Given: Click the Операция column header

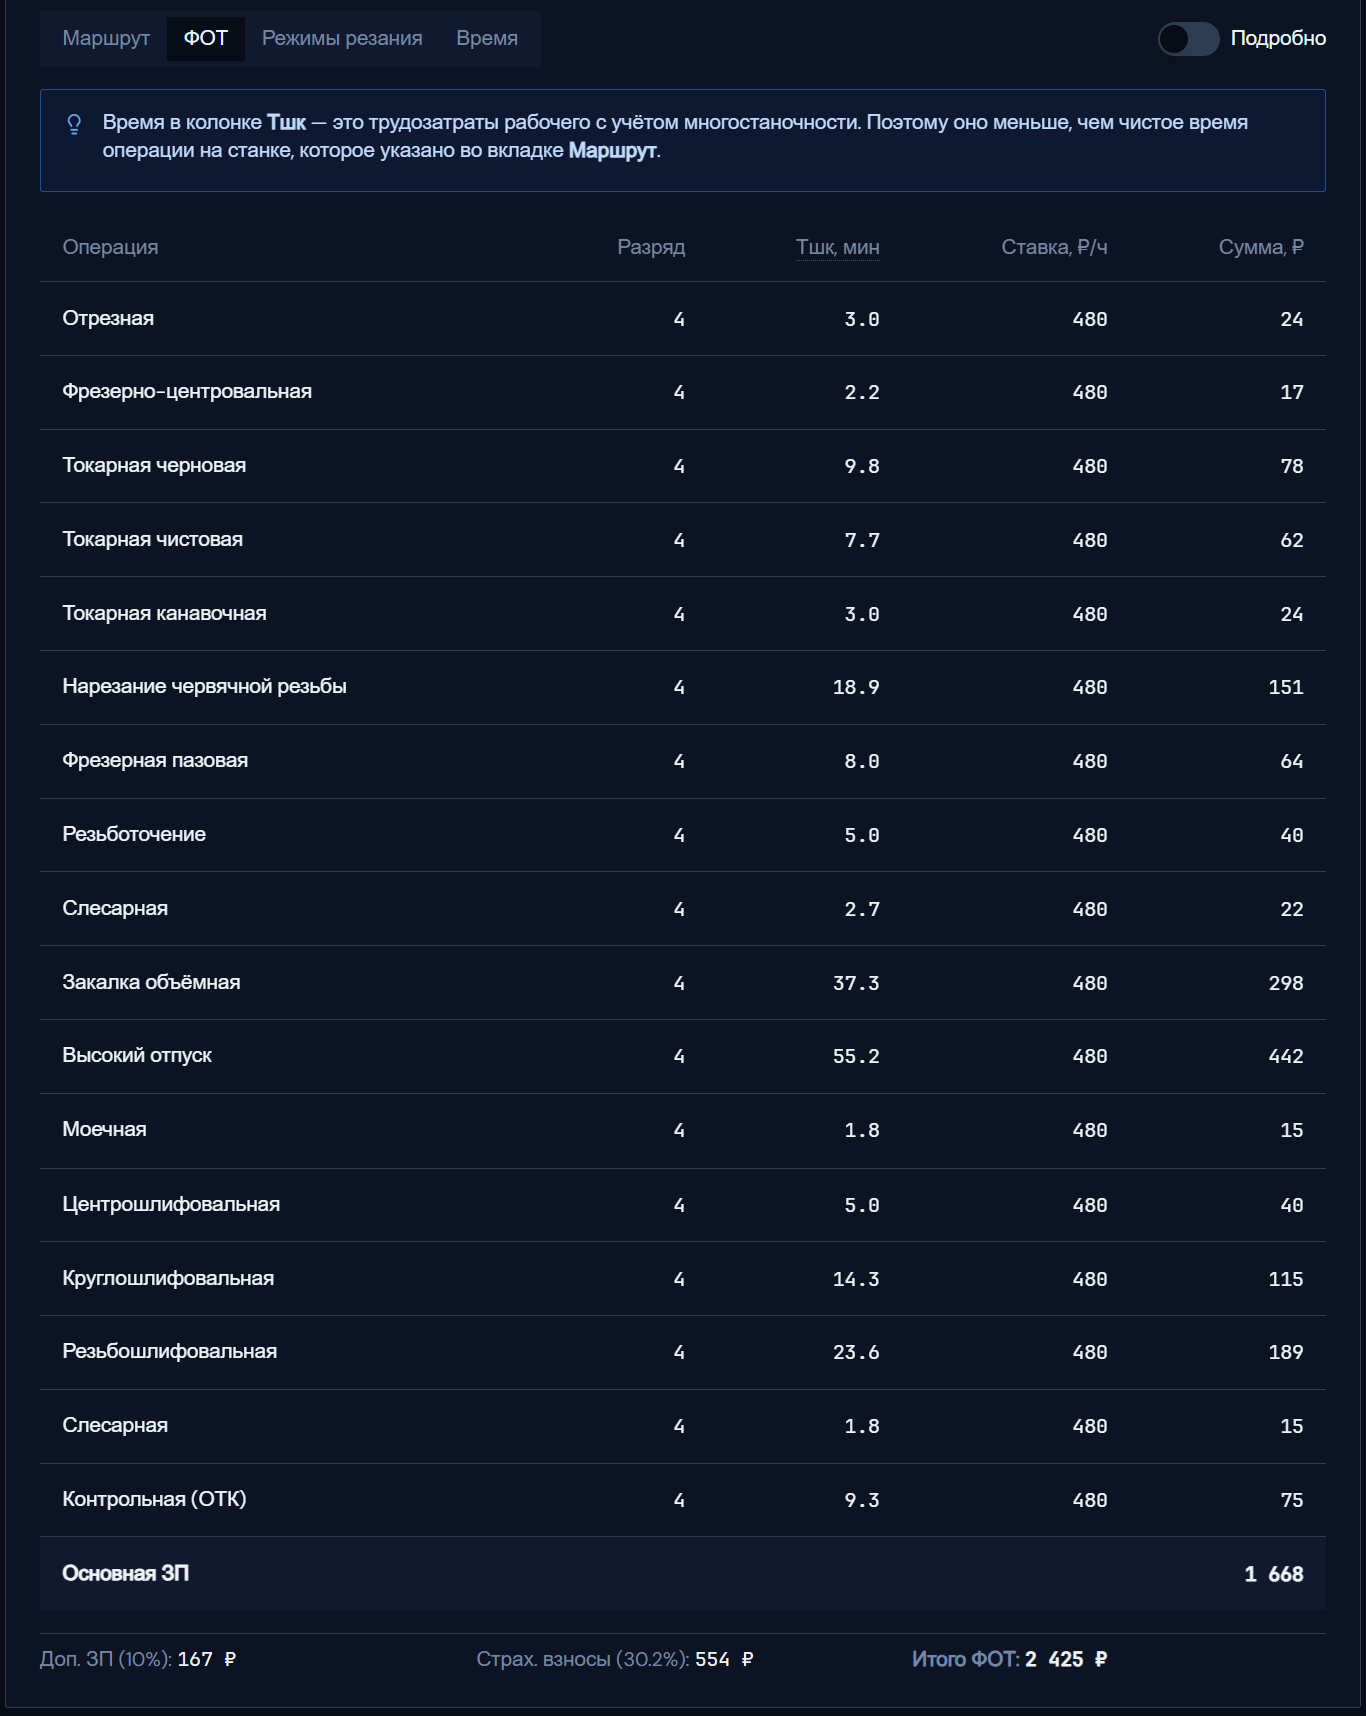Looking at the screenshot, I should pyautogui.click(x=110, y=247).
